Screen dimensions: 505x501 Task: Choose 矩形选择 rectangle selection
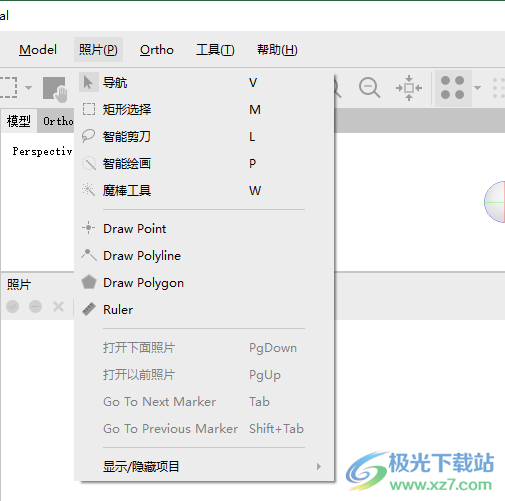204,109
